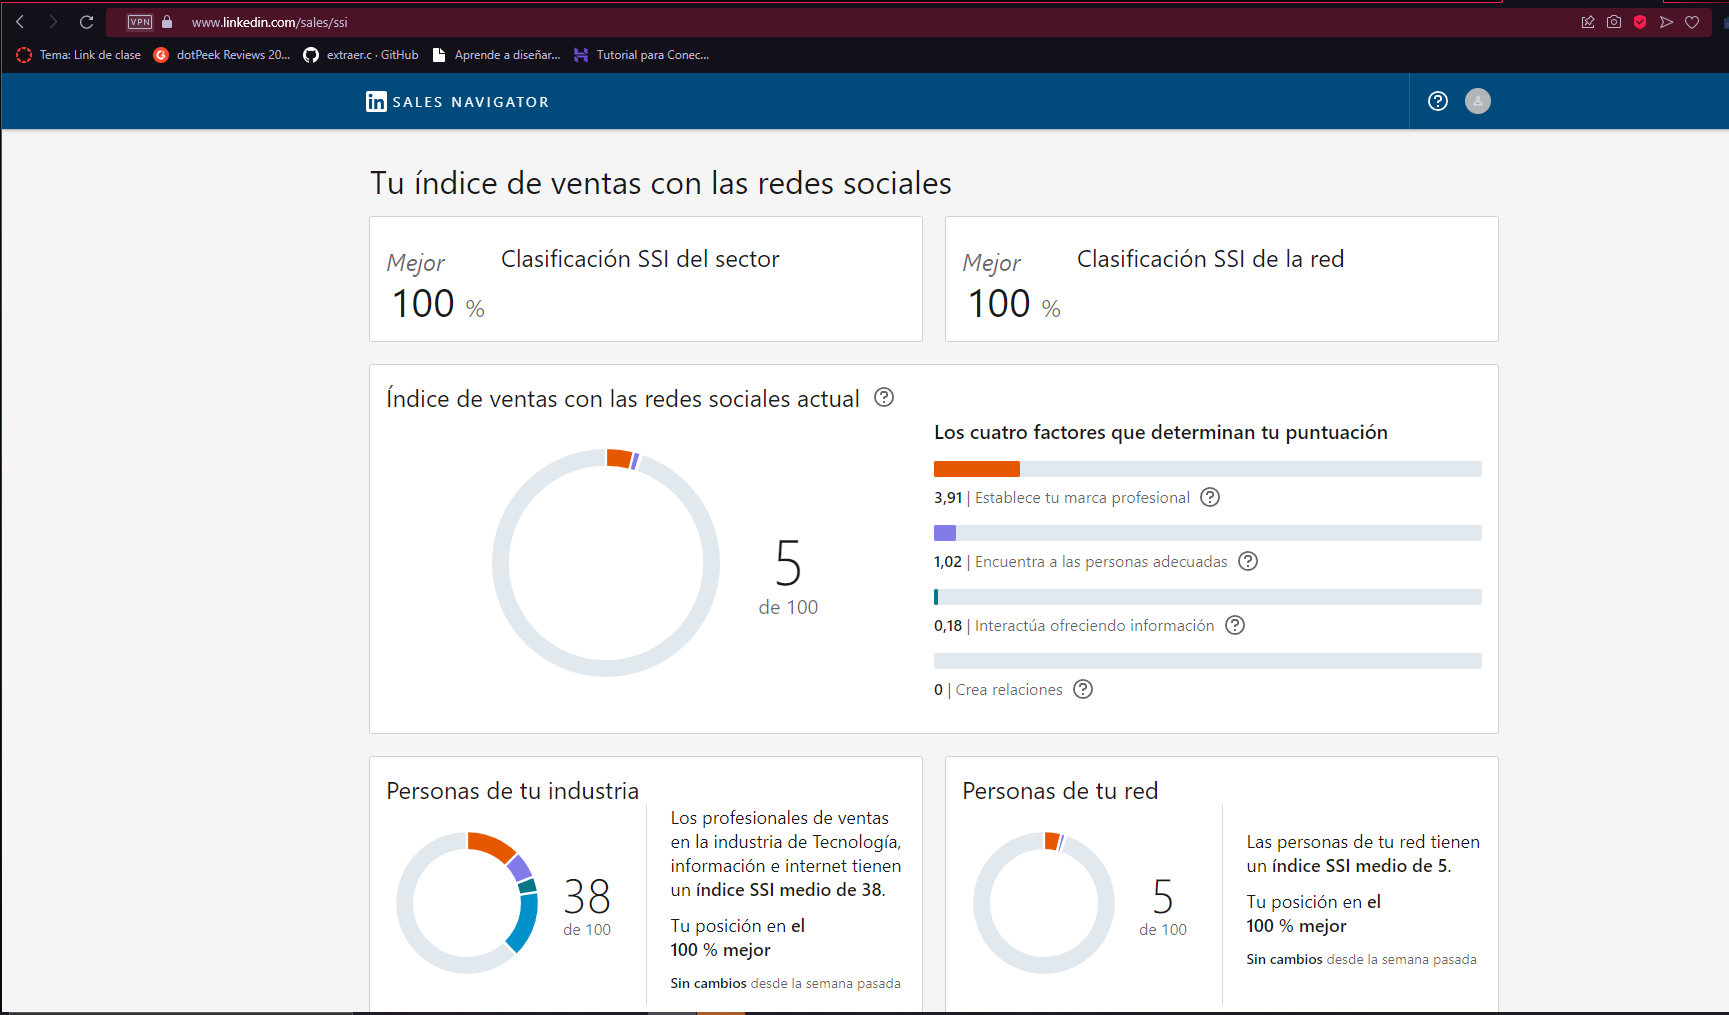Click help icon for 'Encuentra a las personas adecuadas'
1729x1015 pixels.
[1248, 561]
